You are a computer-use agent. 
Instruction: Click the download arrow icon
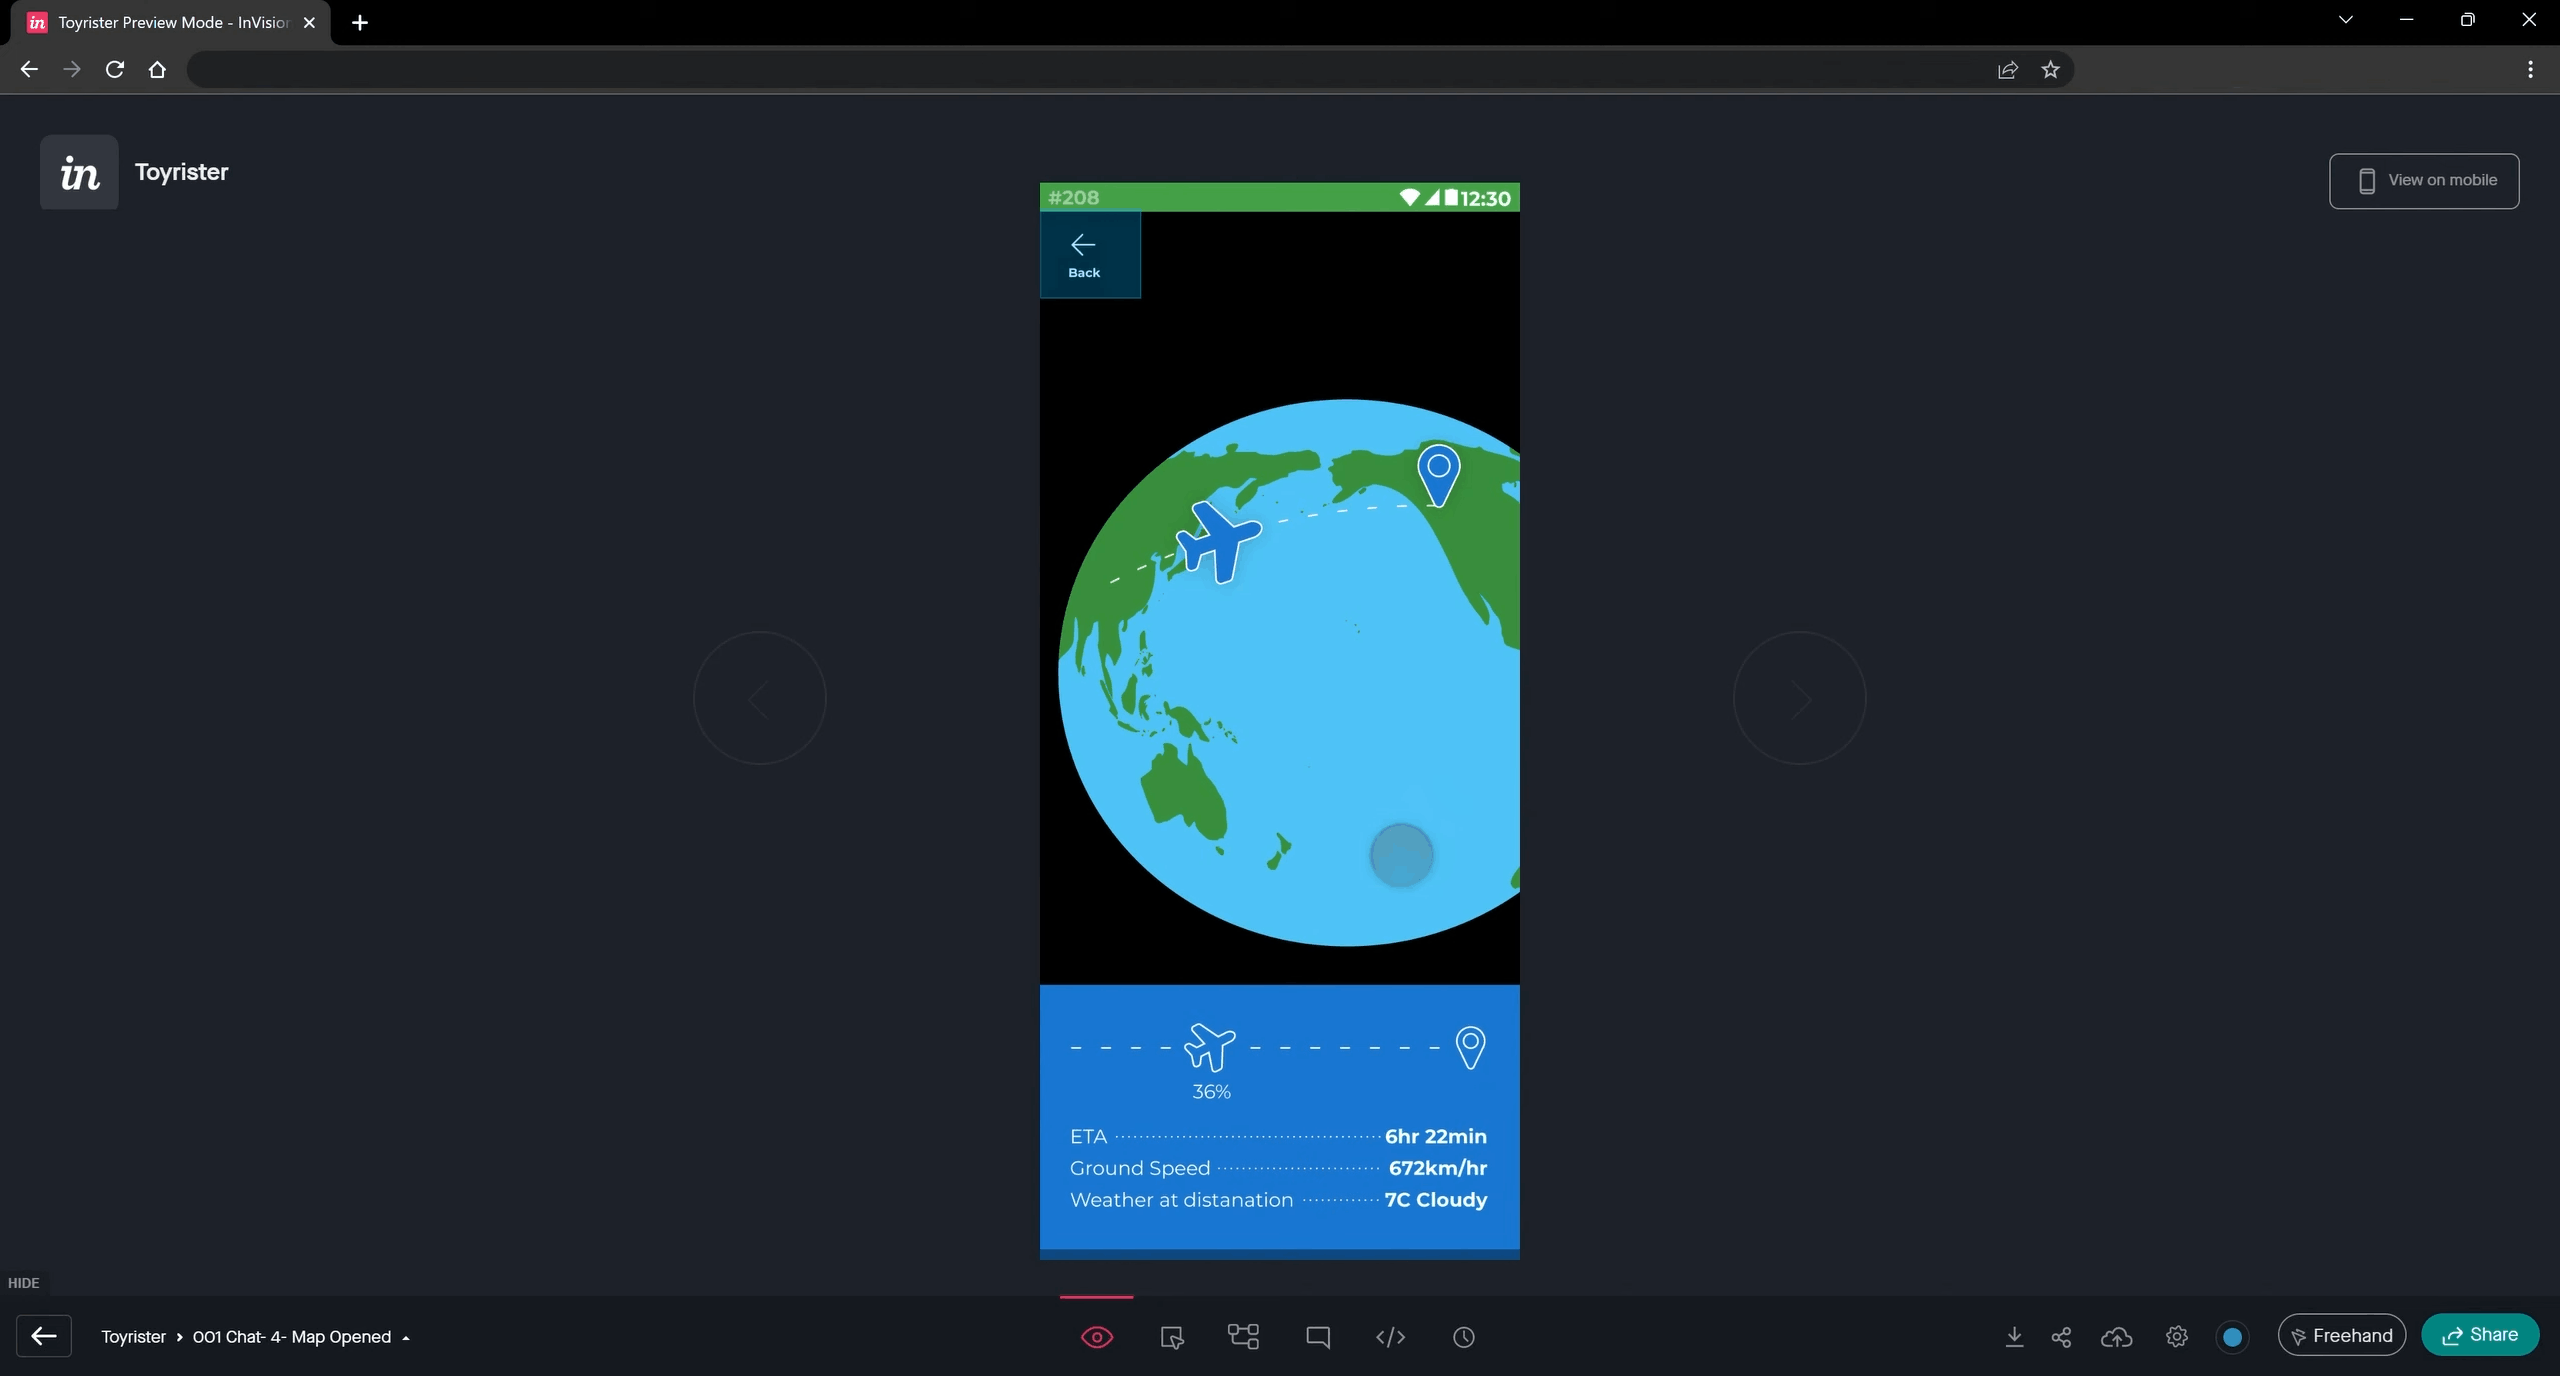[2014, 1337]
